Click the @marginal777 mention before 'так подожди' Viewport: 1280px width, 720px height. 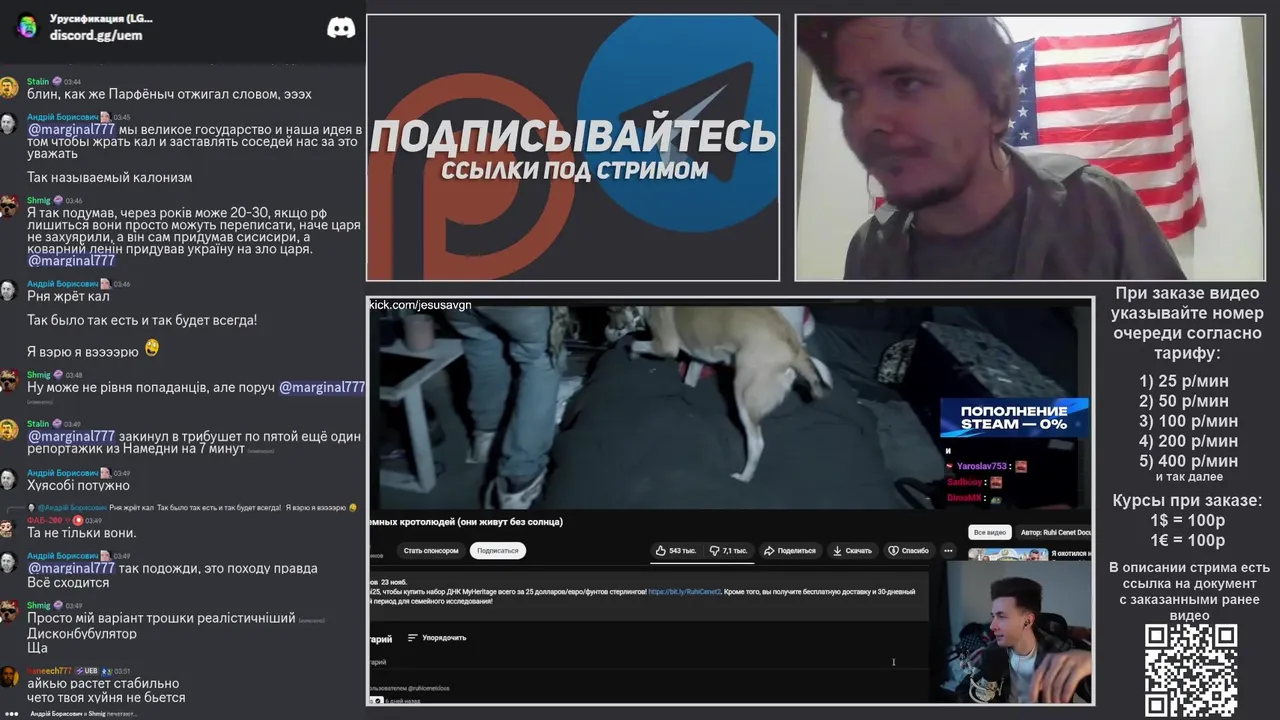[71, 568]
